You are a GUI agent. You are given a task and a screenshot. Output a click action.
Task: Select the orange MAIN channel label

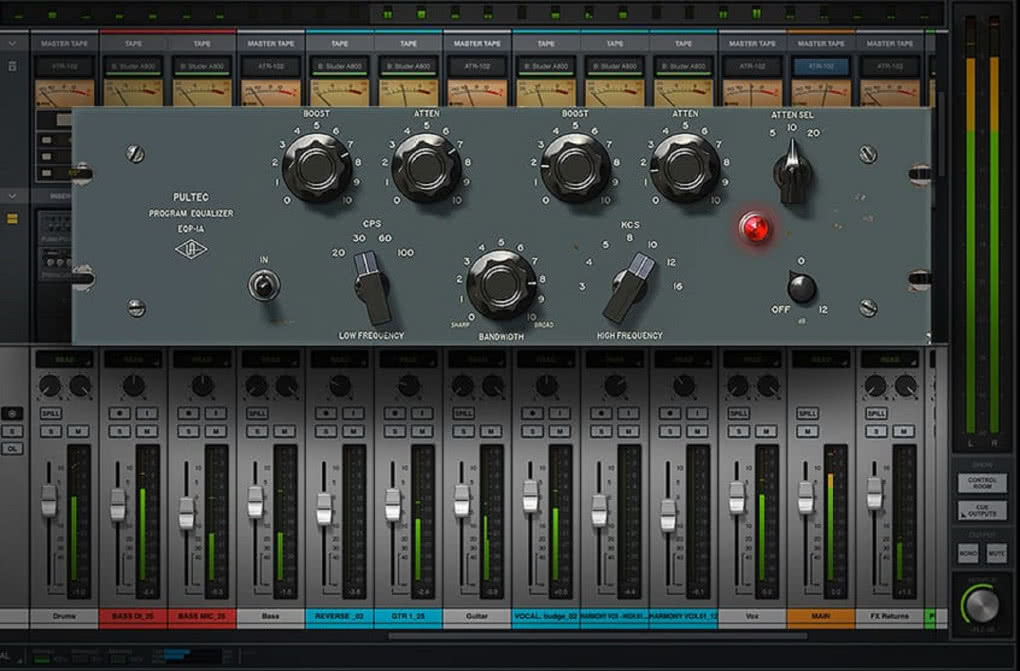pos(820,616)
